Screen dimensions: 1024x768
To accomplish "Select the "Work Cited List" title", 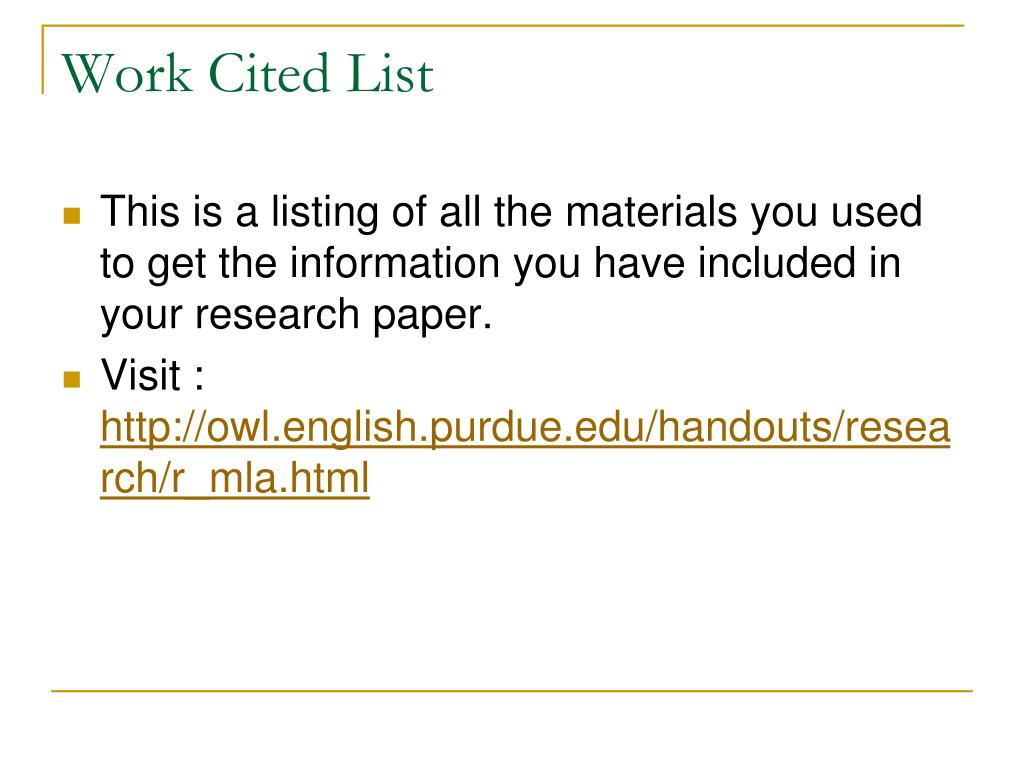I will pos(248,73).
